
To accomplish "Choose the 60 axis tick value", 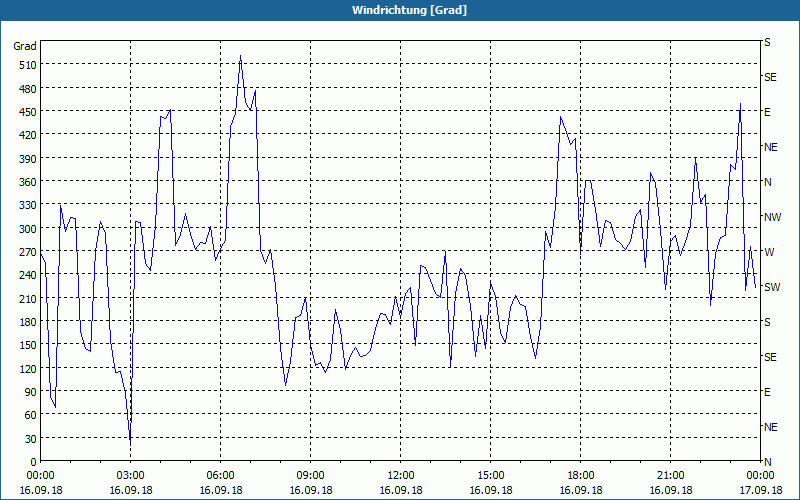I will [x=31, y=415].
